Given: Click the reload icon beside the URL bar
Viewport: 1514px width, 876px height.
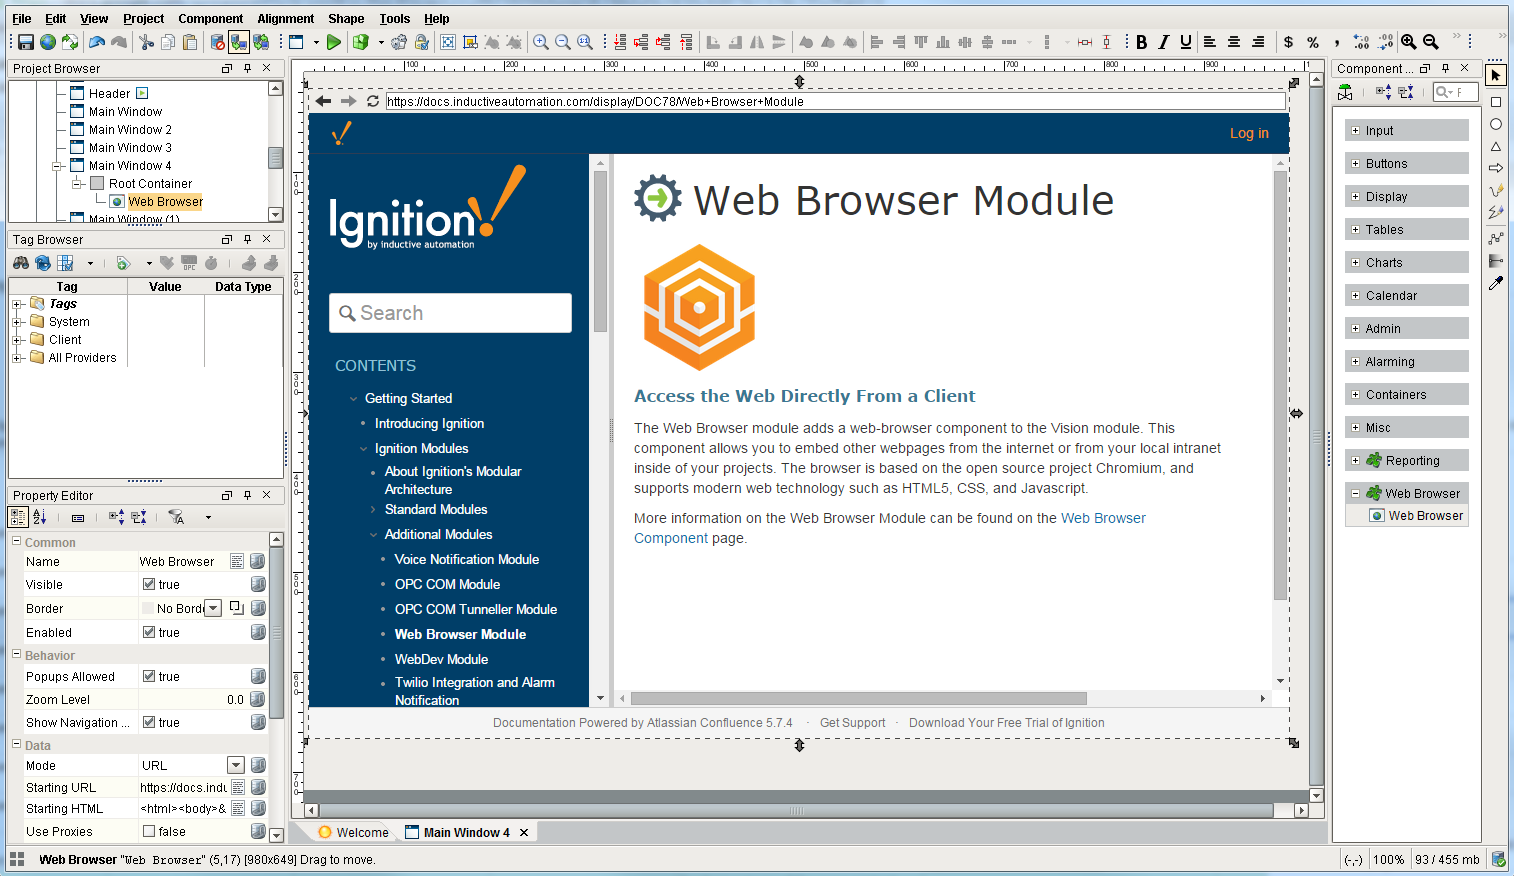Looking at the screenshot, I should 373,101.
